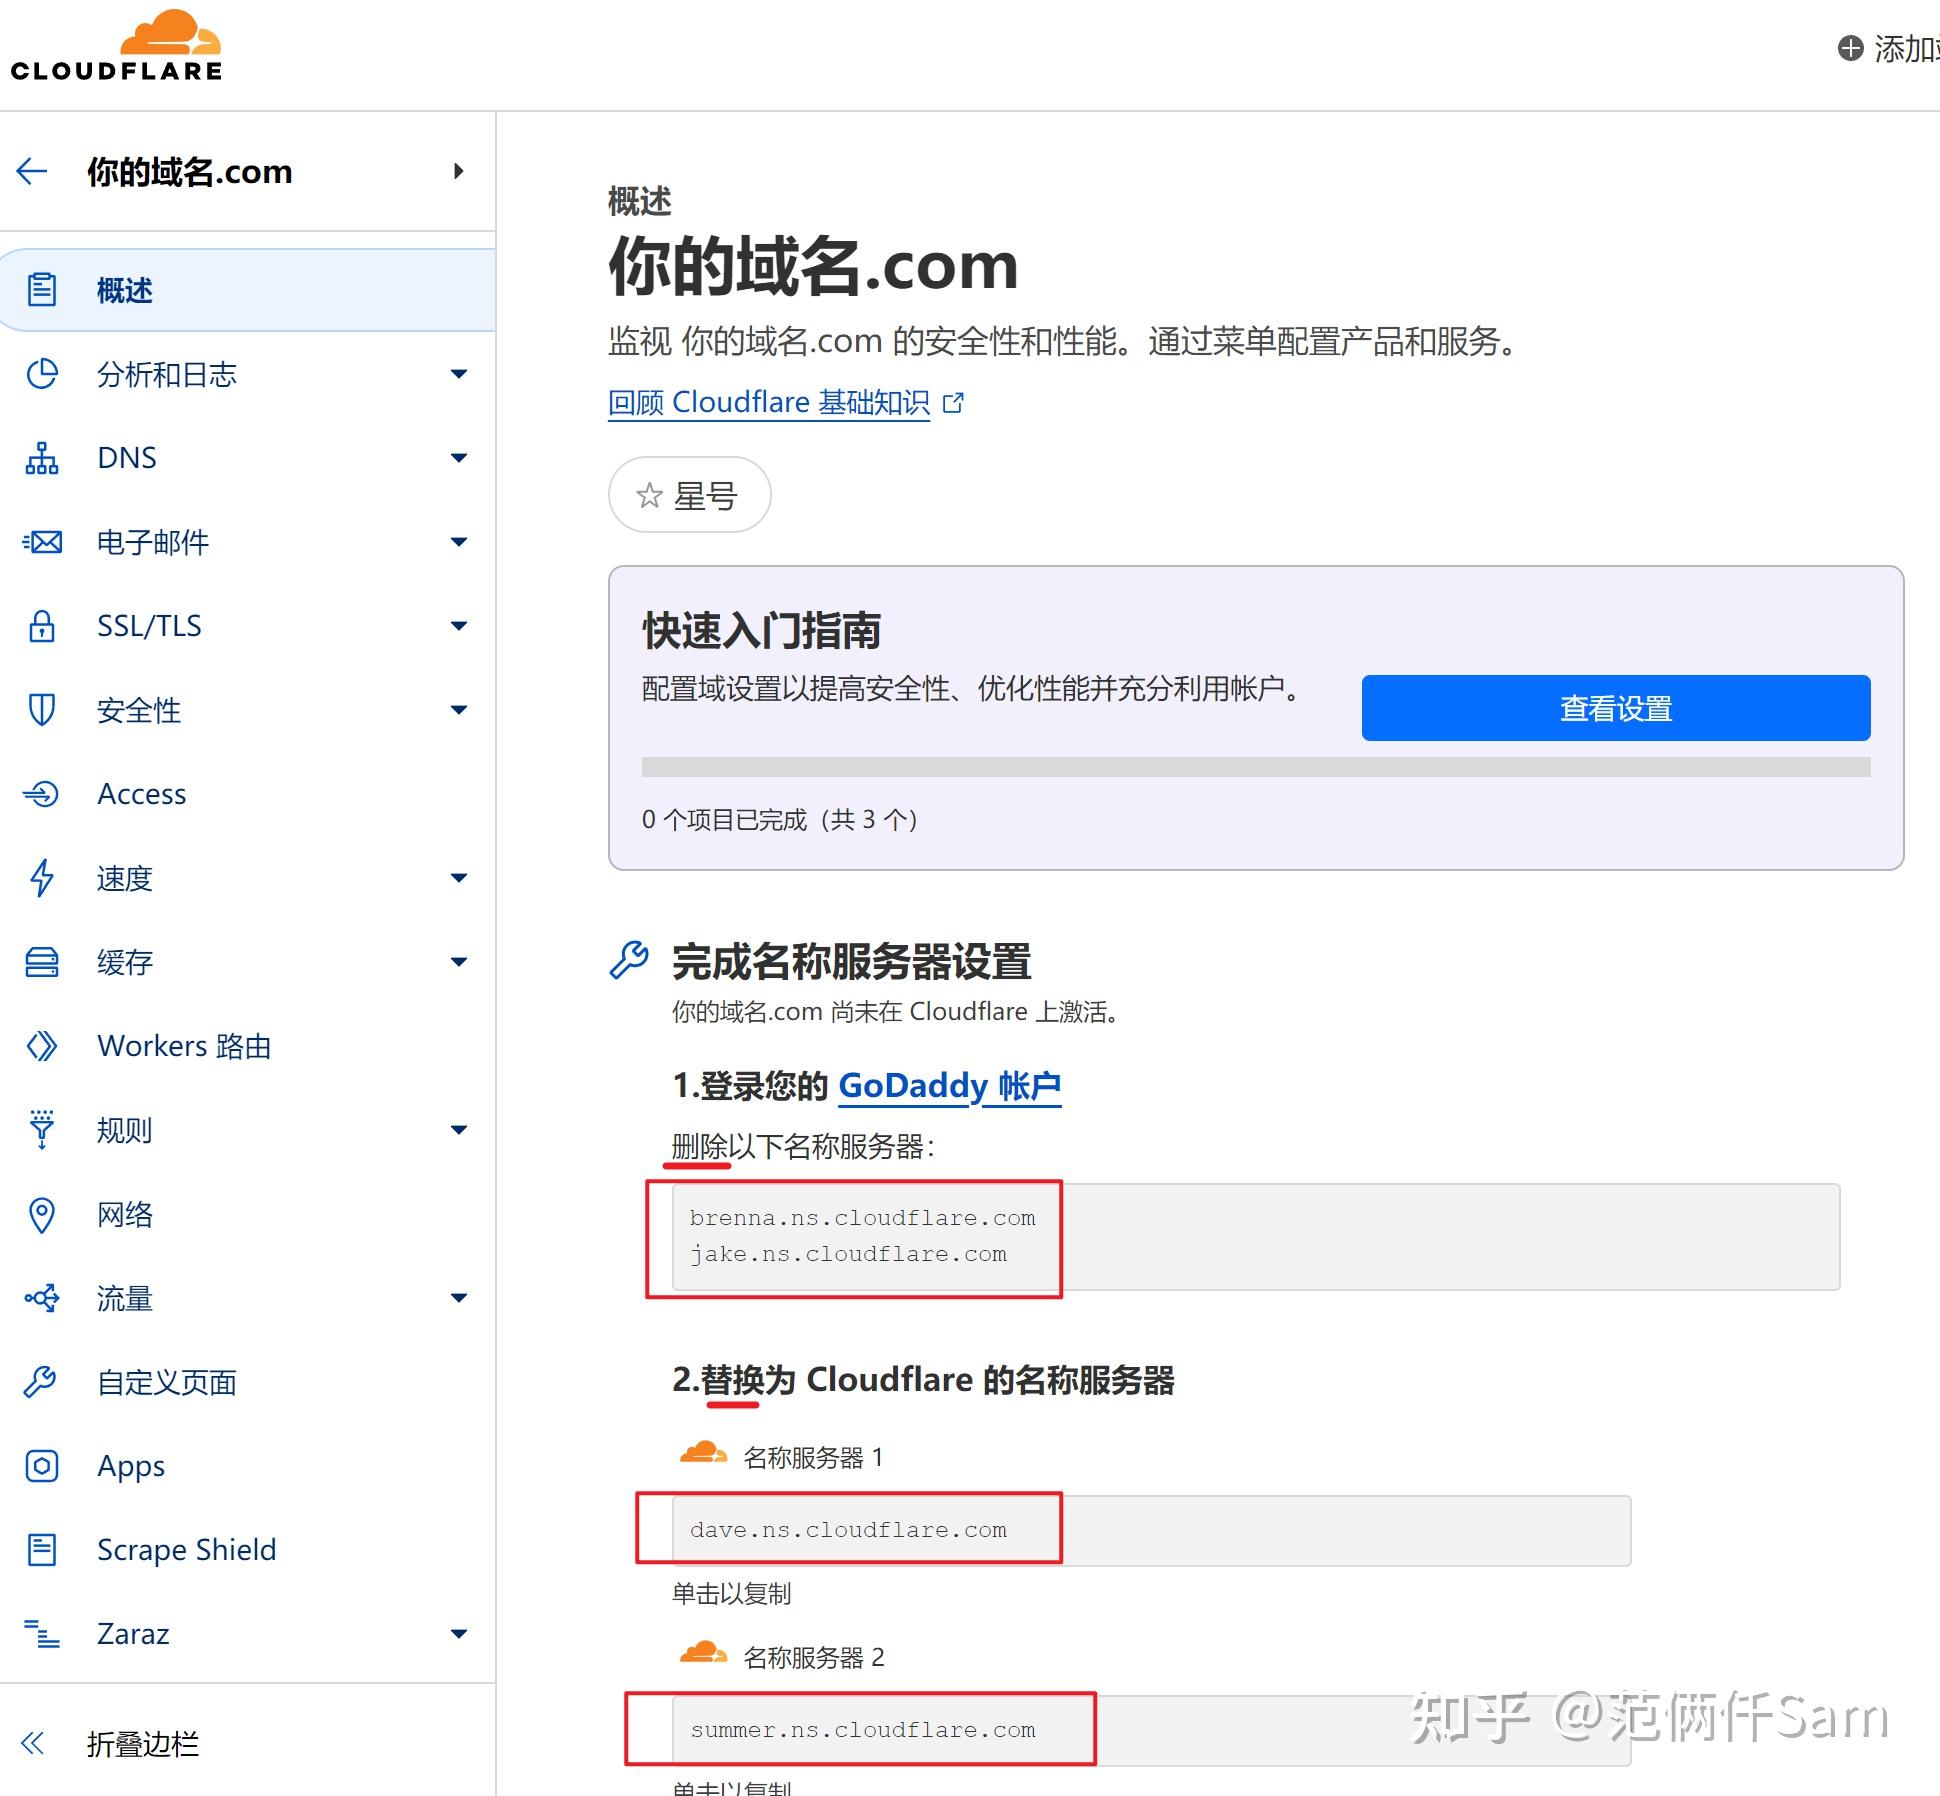Expand the DNS submenu arrow
The height and width of the screenshot is (1796, 1940).
[x=459, y=458]
